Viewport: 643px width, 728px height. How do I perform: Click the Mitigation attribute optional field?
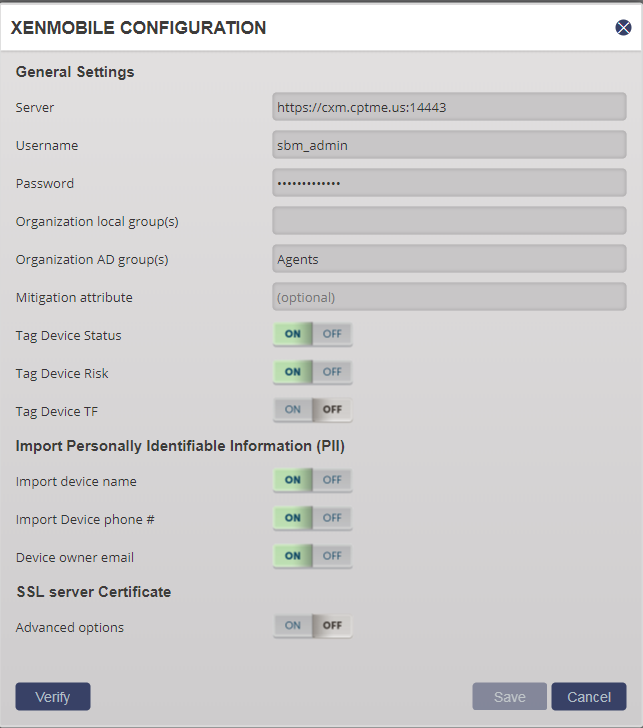[x=449, y=297]
